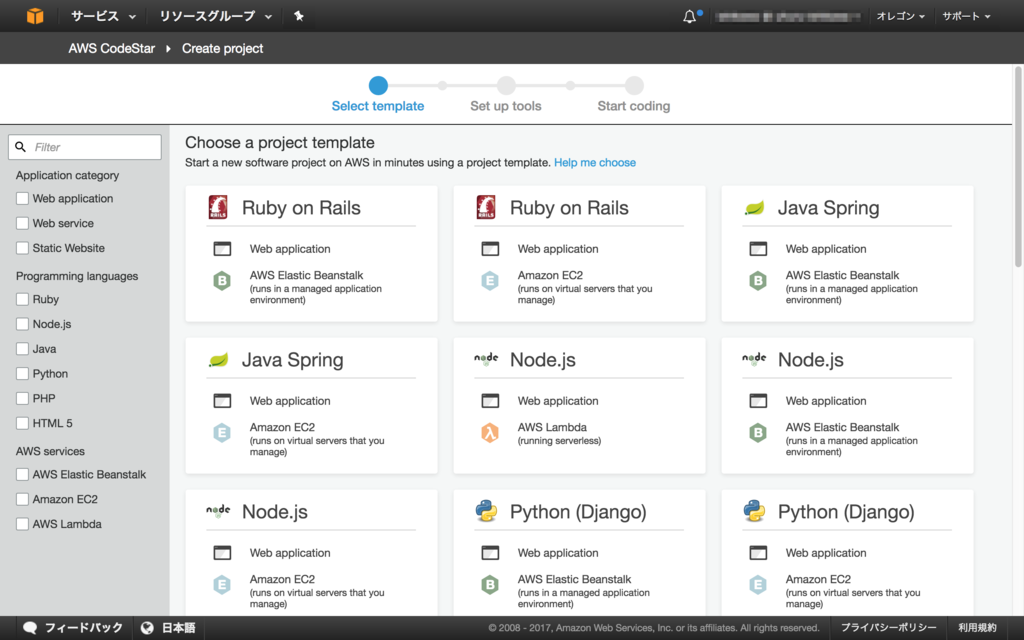Click EC2 E icon on Node.js card
Viewport: 1024px width, 640px height.
coord(222,584)
